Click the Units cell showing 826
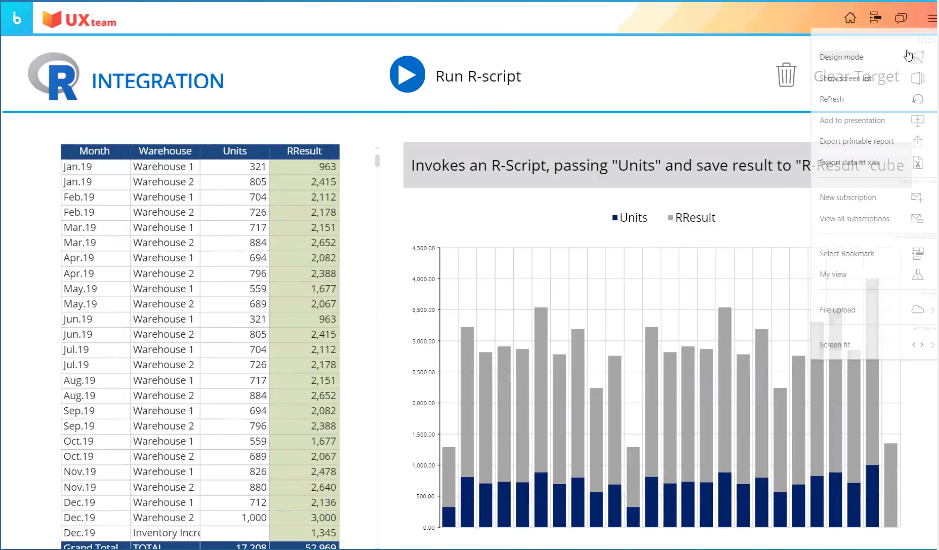Image resolution: width=939 pixels, height=550 pixels. coord(235,472)
